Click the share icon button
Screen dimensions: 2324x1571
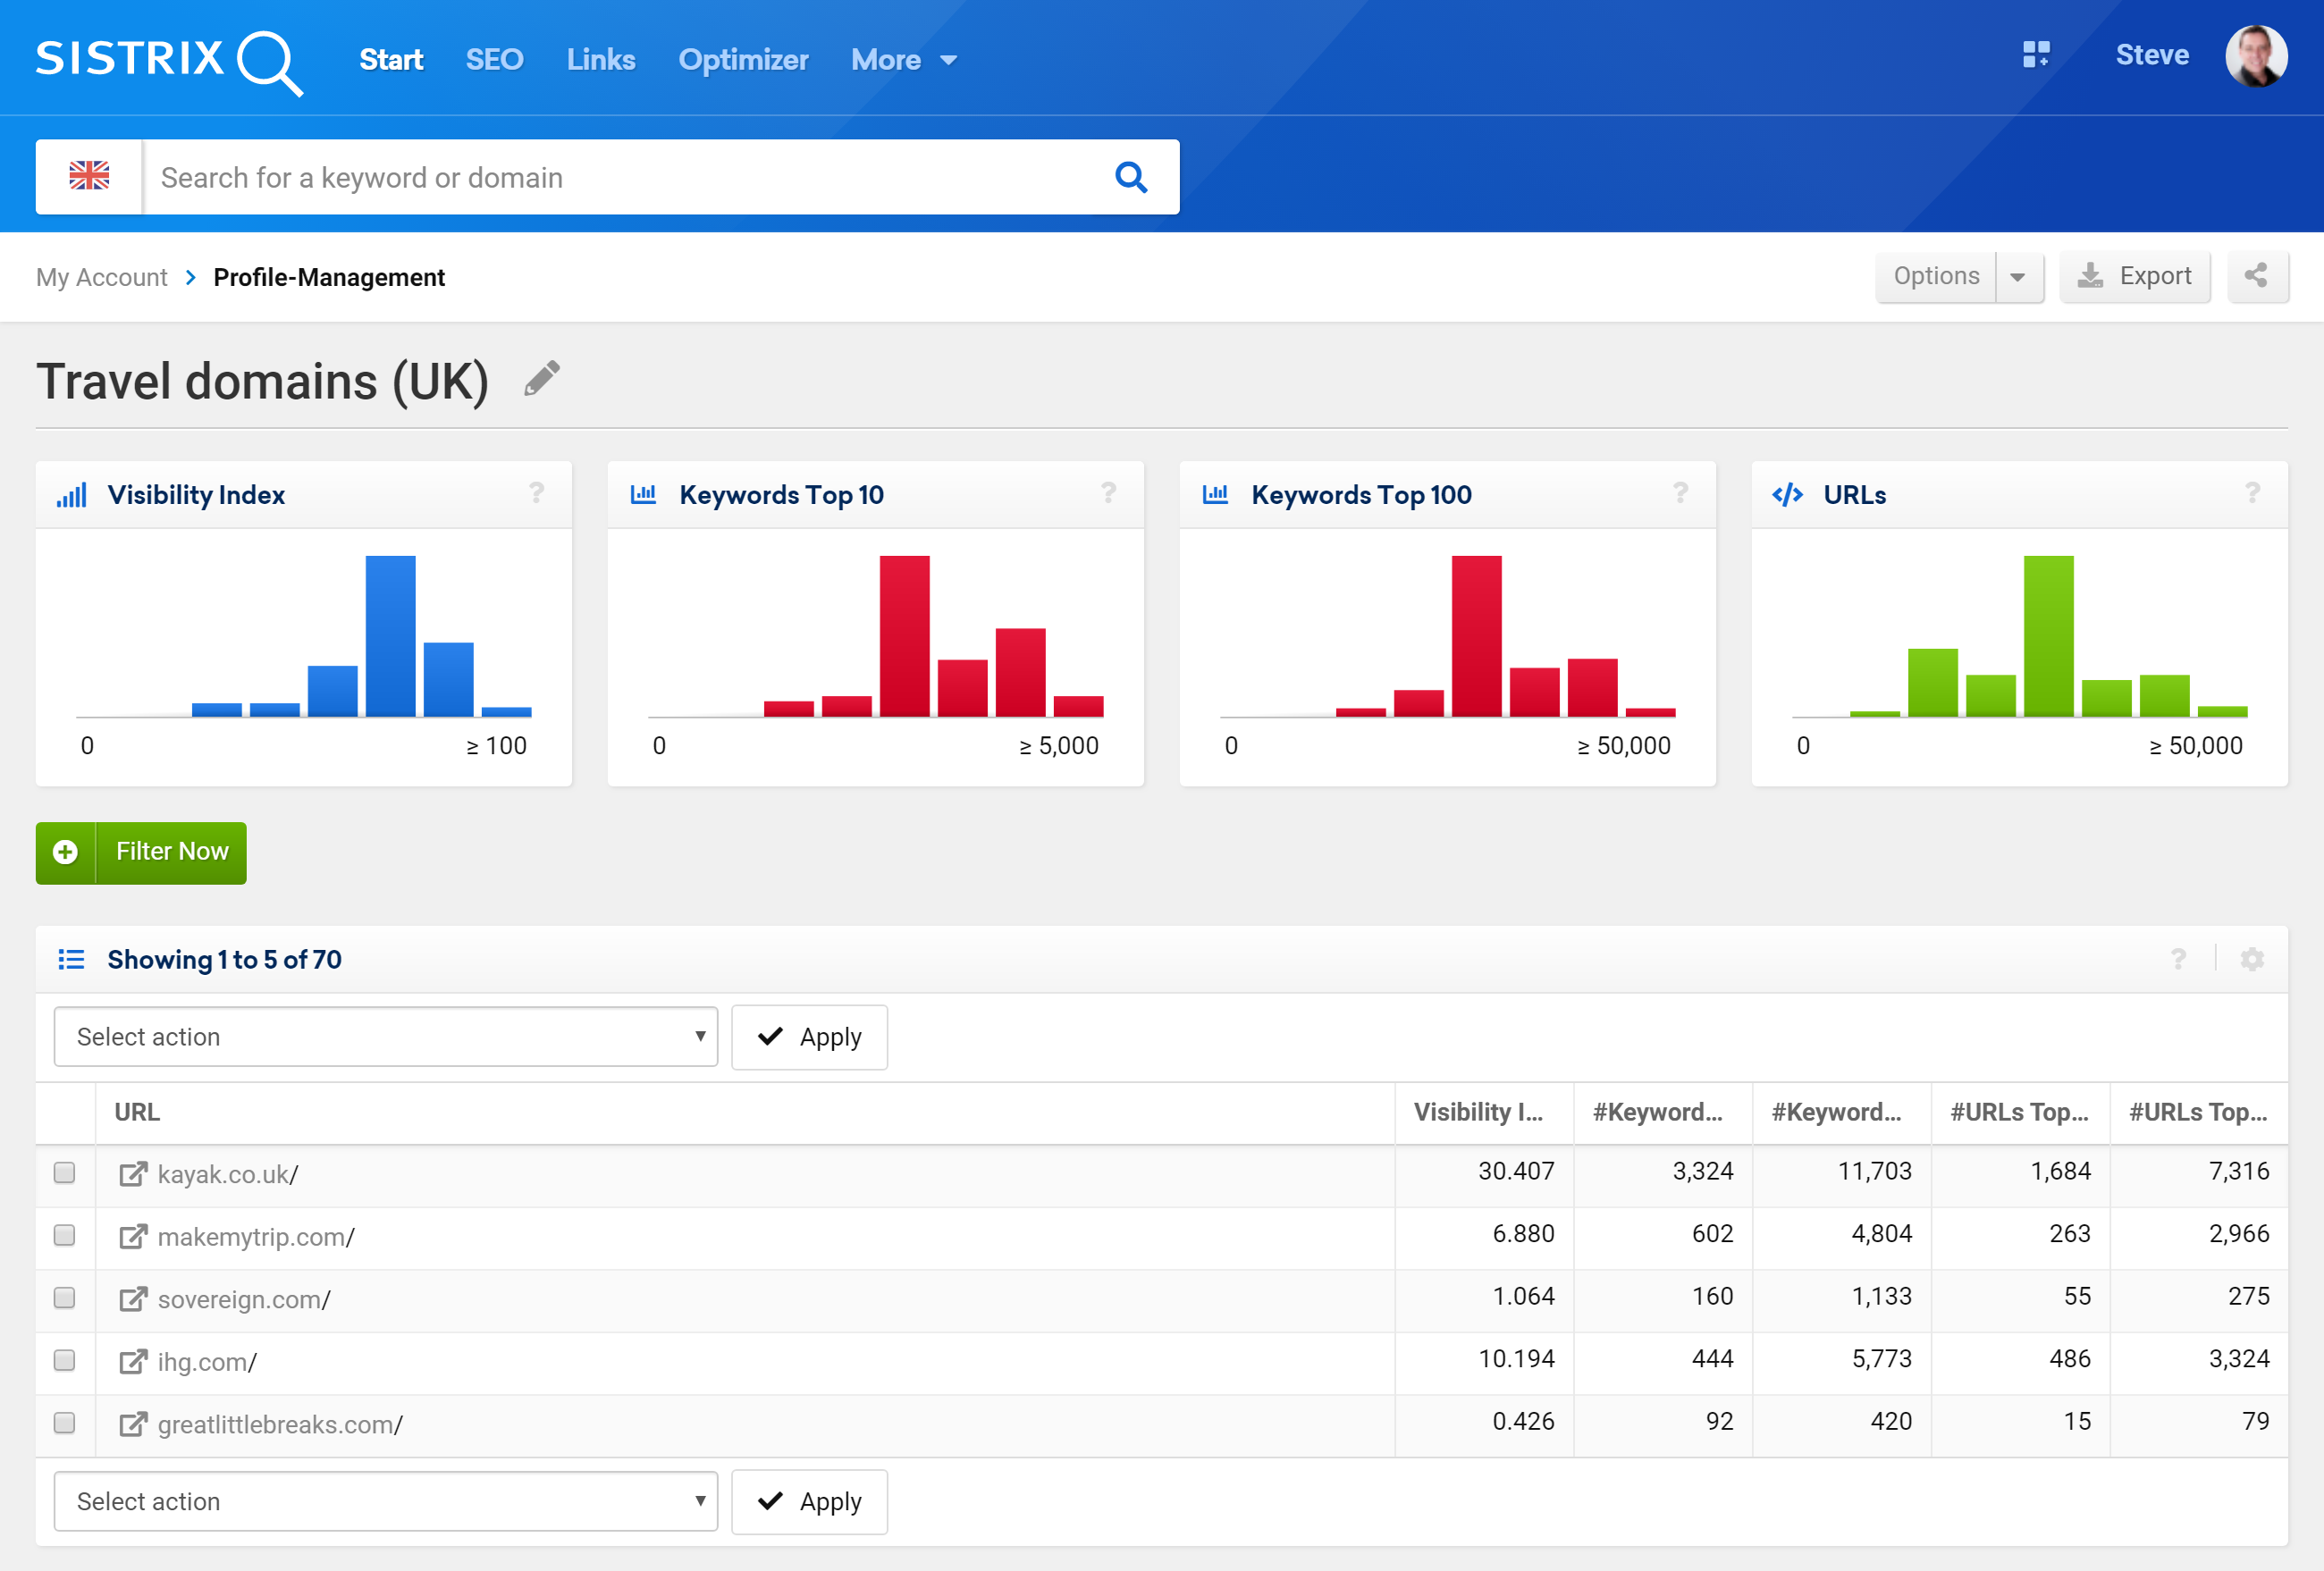pos(2257,276)
